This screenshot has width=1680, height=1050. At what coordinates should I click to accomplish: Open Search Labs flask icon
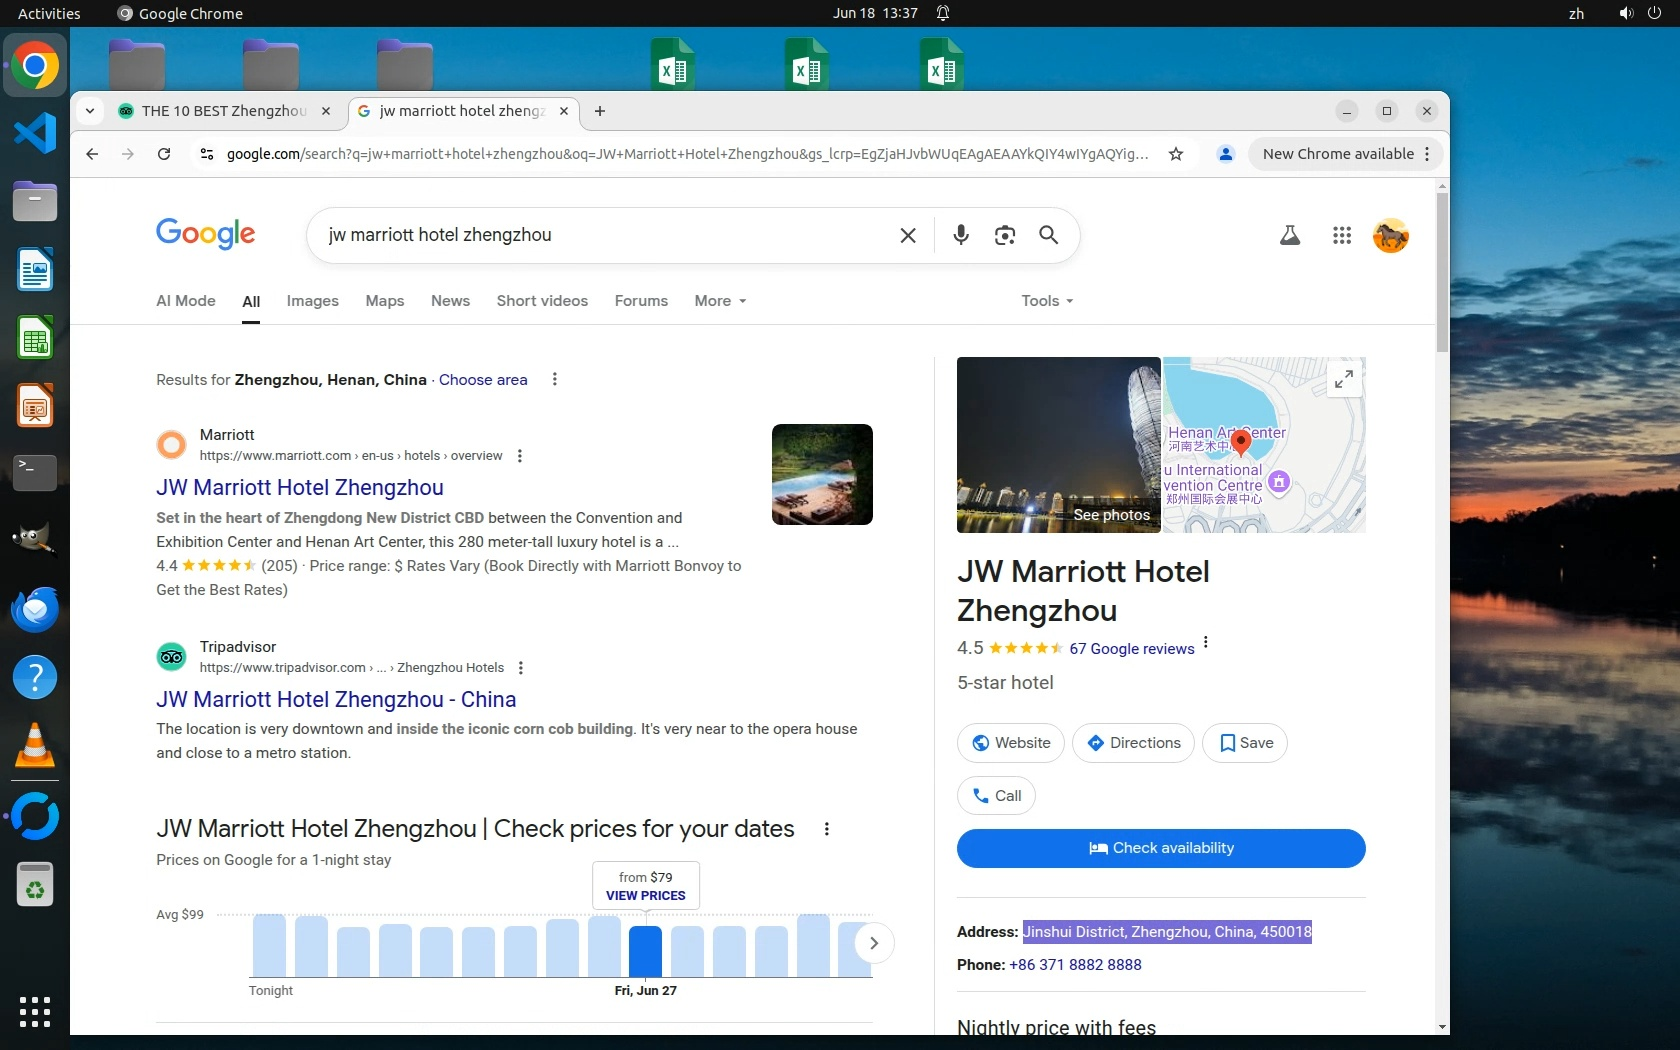coord(1289,235)
